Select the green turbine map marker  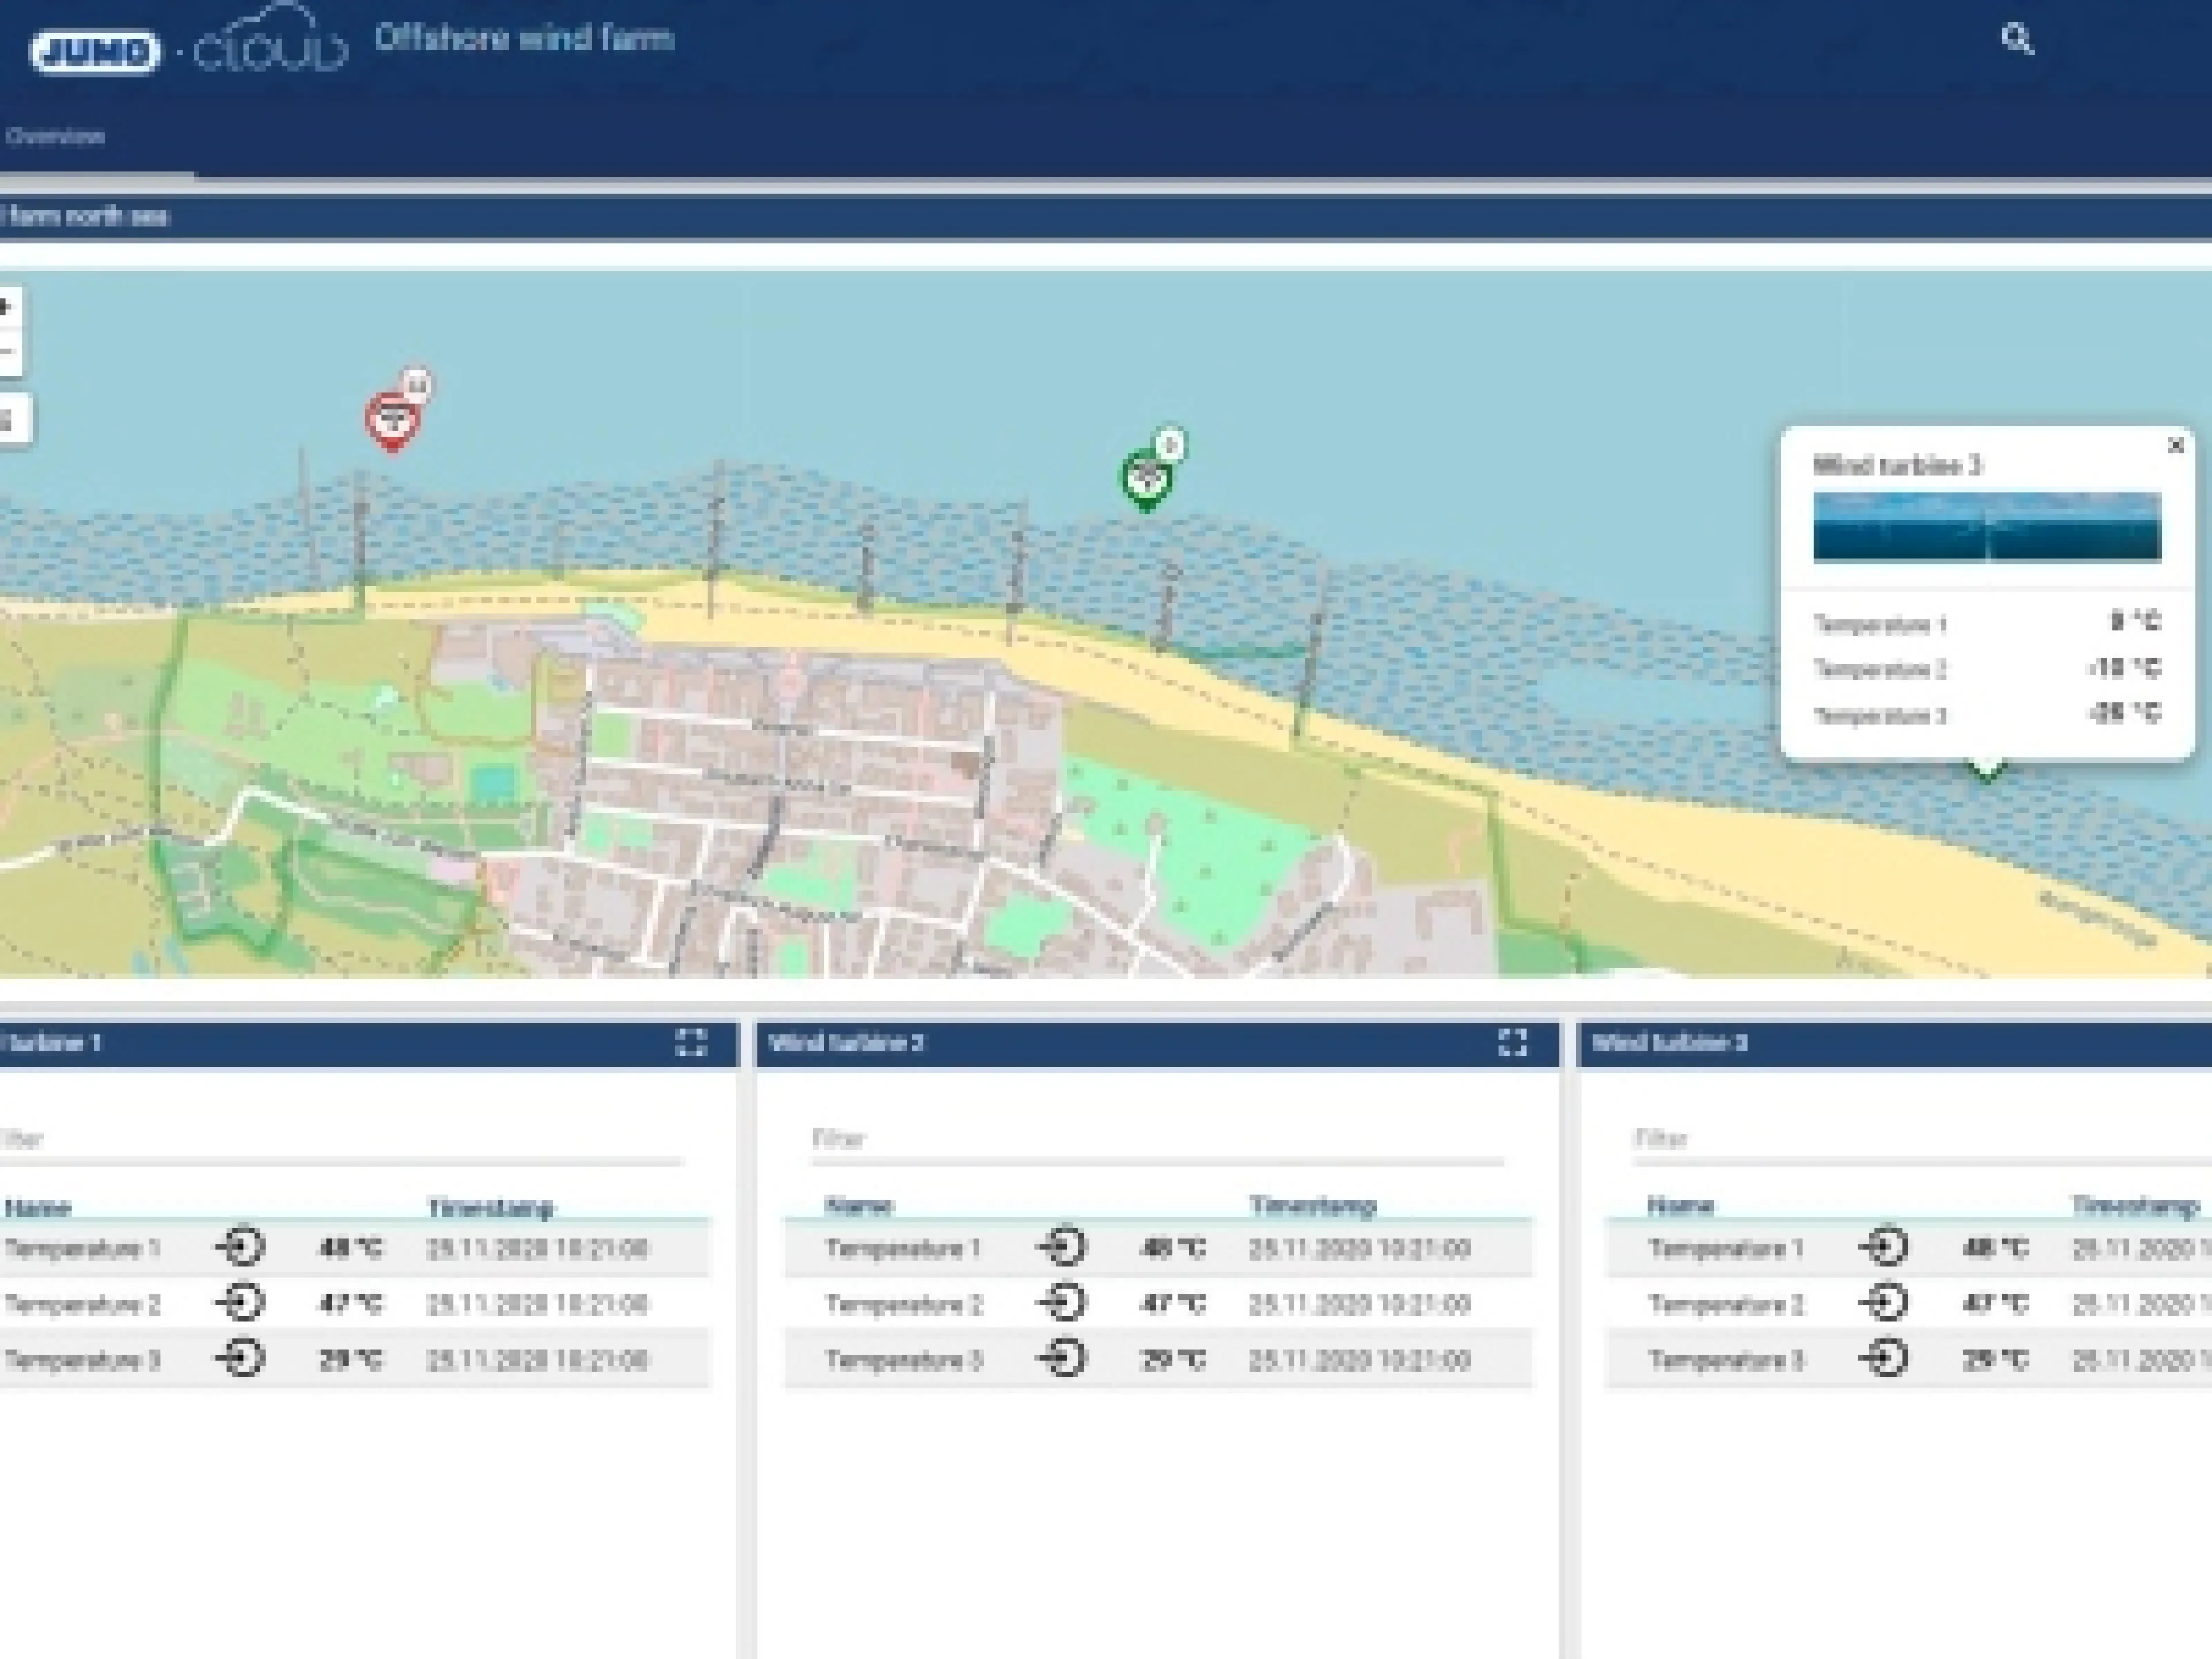click(x=1146, y=480)
